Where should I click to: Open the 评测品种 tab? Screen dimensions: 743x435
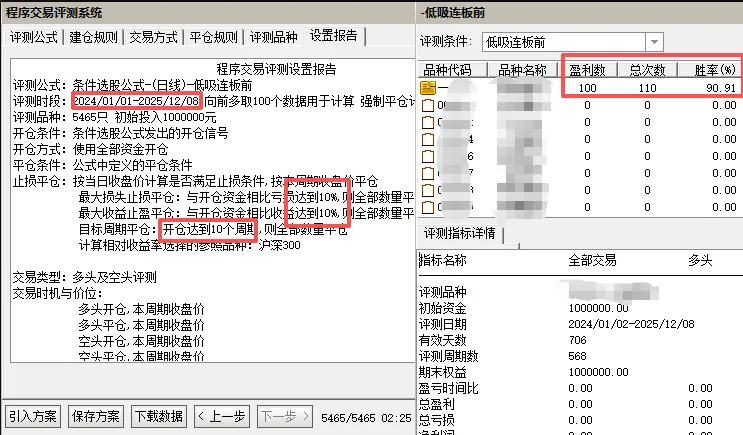[x=273, y=37]
